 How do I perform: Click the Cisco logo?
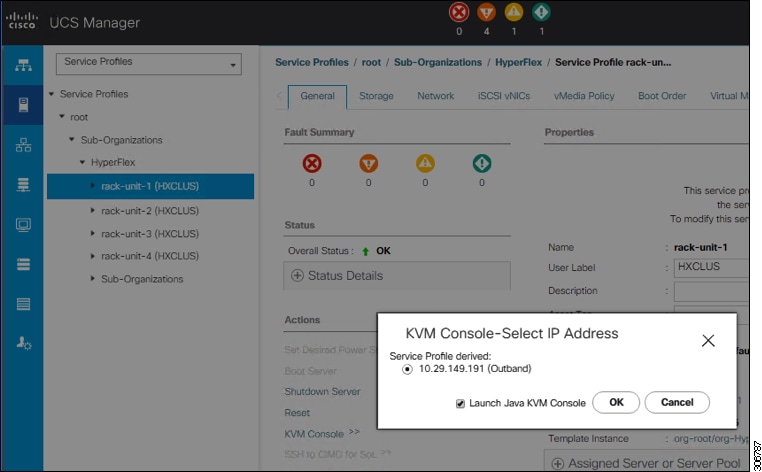[22, 20]
